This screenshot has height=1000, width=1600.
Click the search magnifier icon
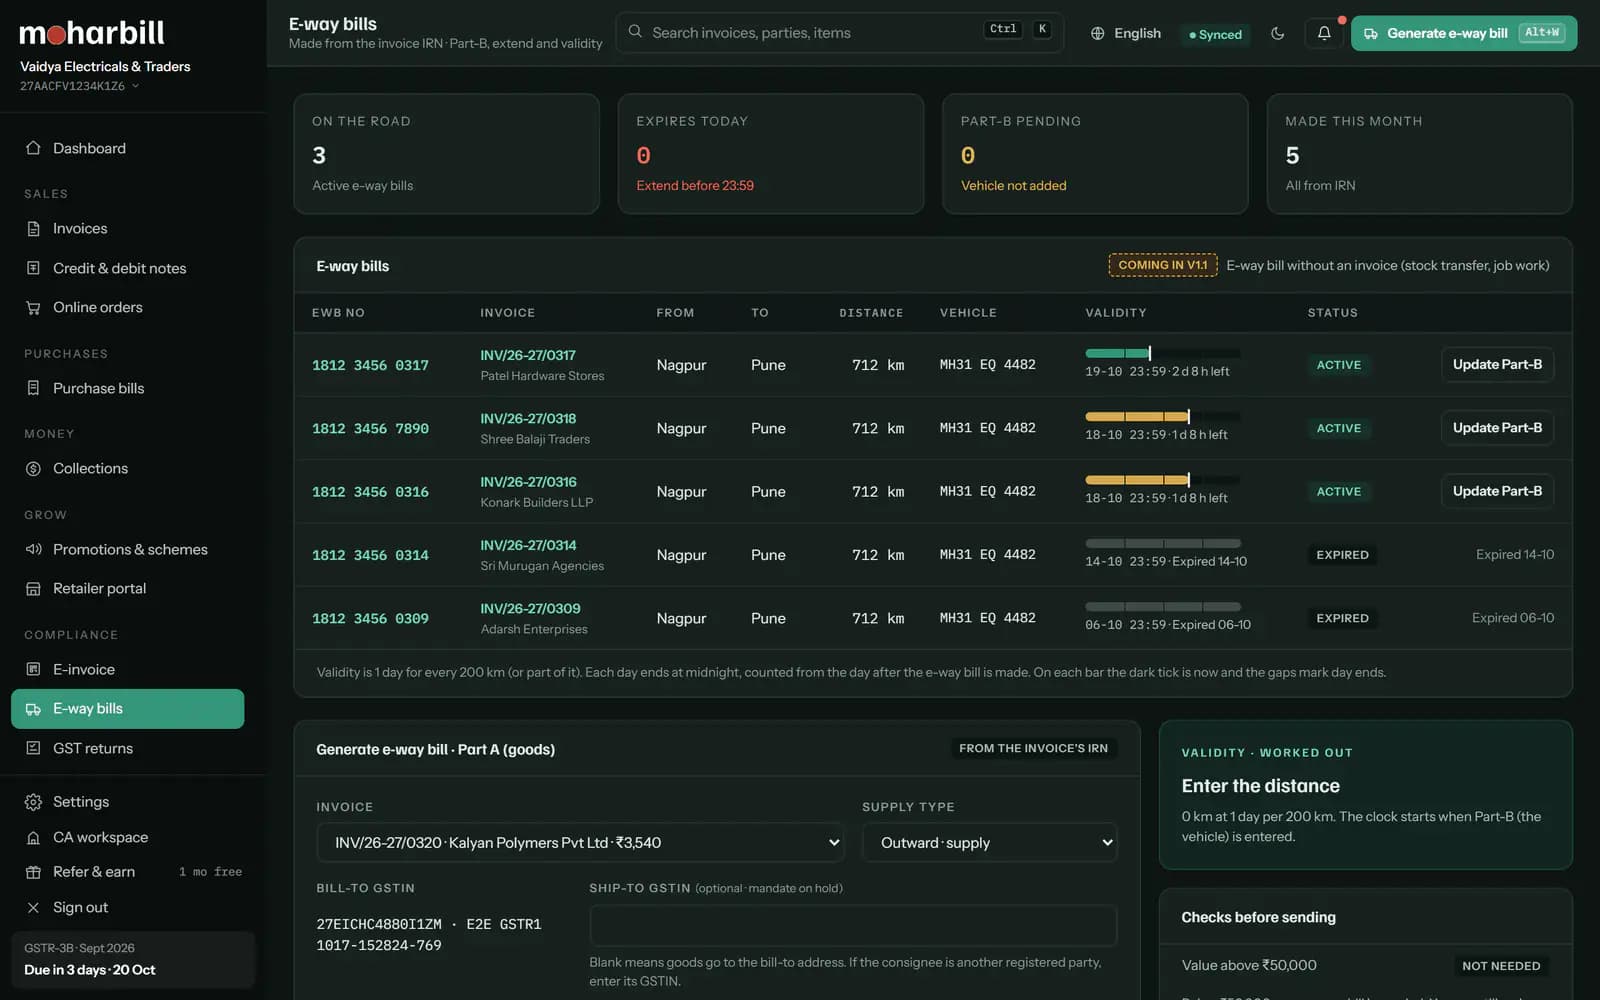635,32
